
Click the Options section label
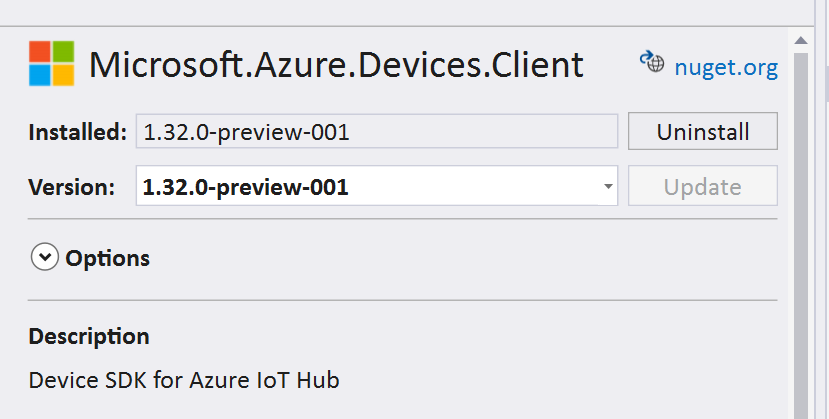pos(107,258)
